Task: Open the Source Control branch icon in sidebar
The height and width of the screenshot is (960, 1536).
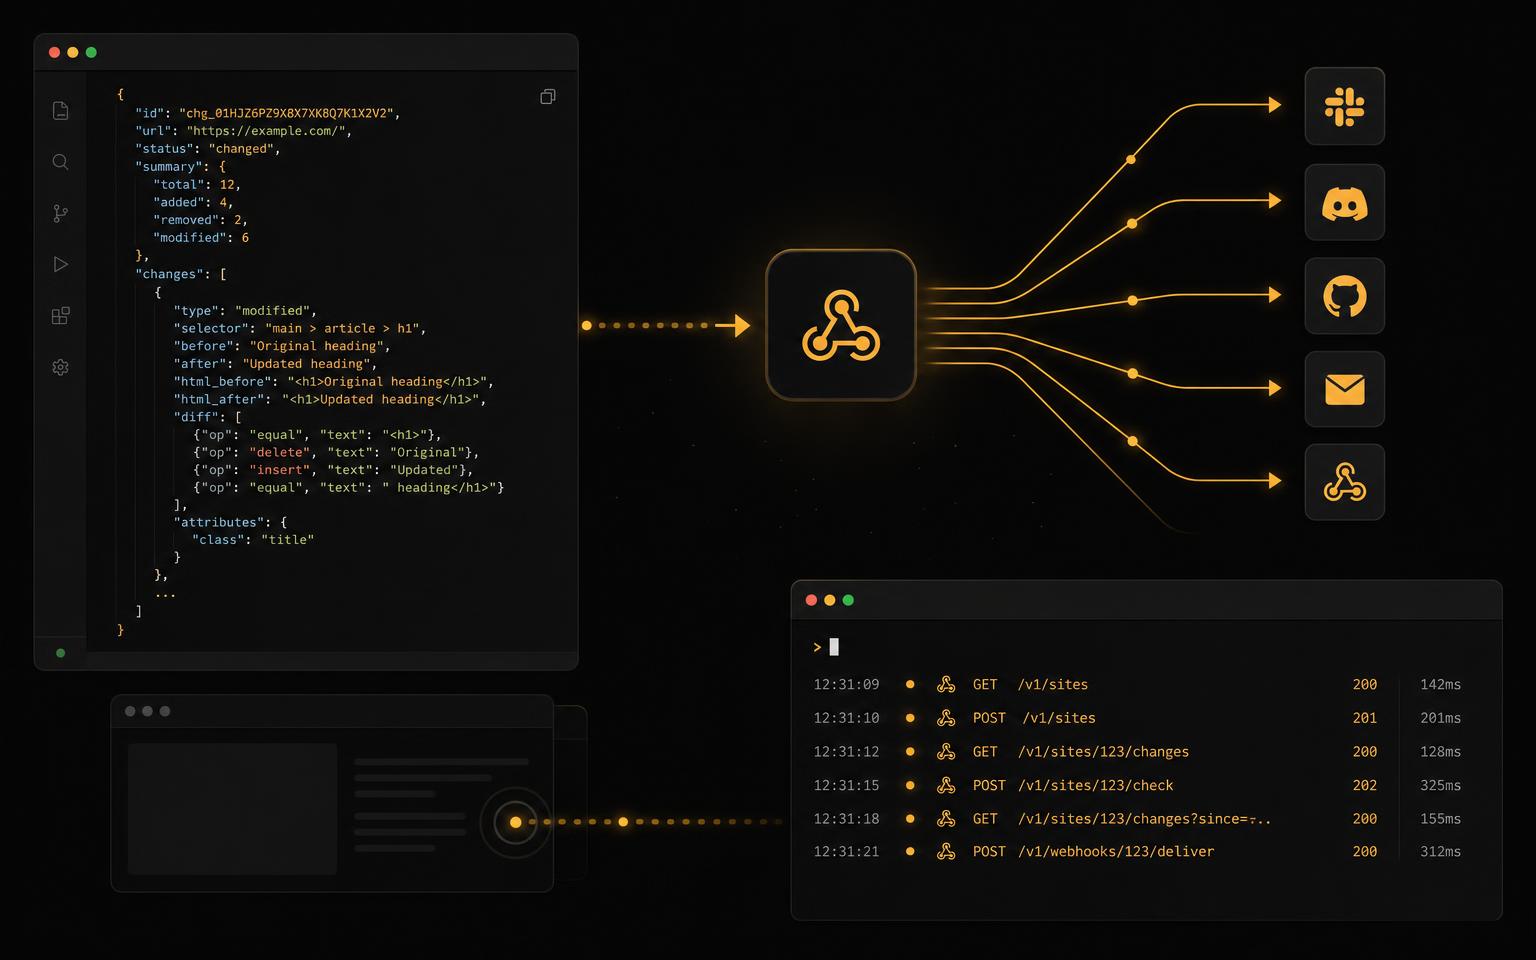Action: pos(60,213)
